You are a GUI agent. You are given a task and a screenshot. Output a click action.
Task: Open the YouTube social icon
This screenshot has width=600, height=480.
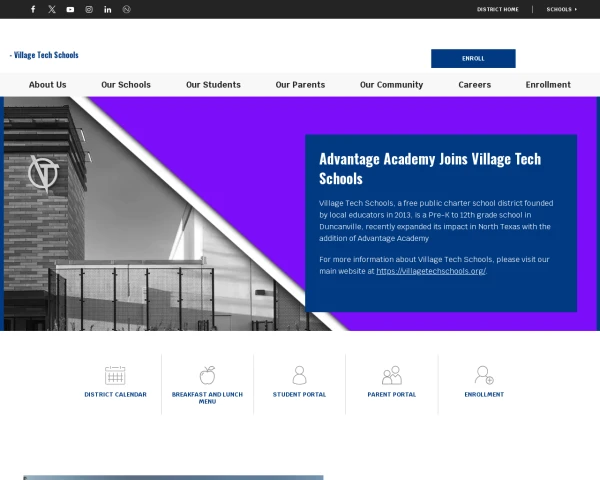[x=70, y=9]
